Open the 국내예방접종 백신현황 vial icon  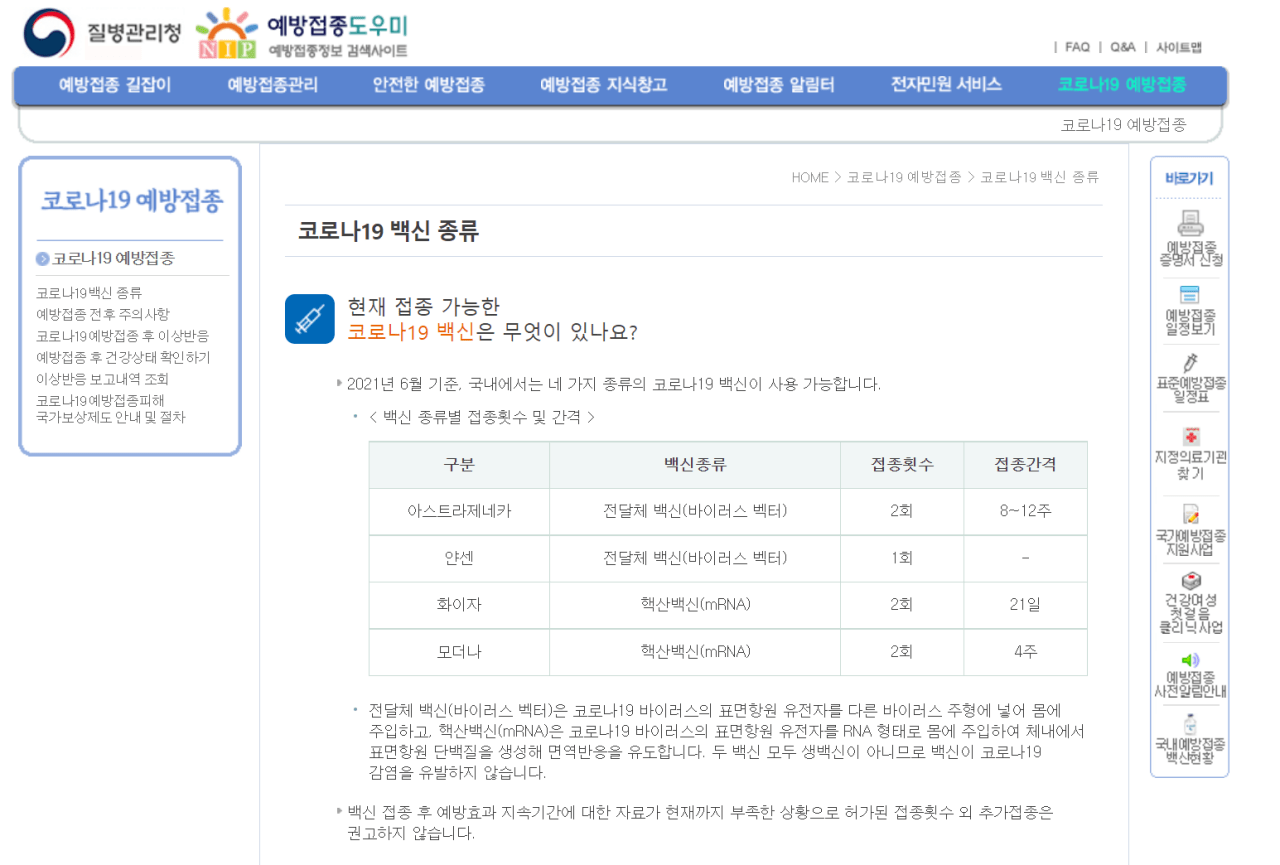pyautogui.click(x=1190, y=726)
